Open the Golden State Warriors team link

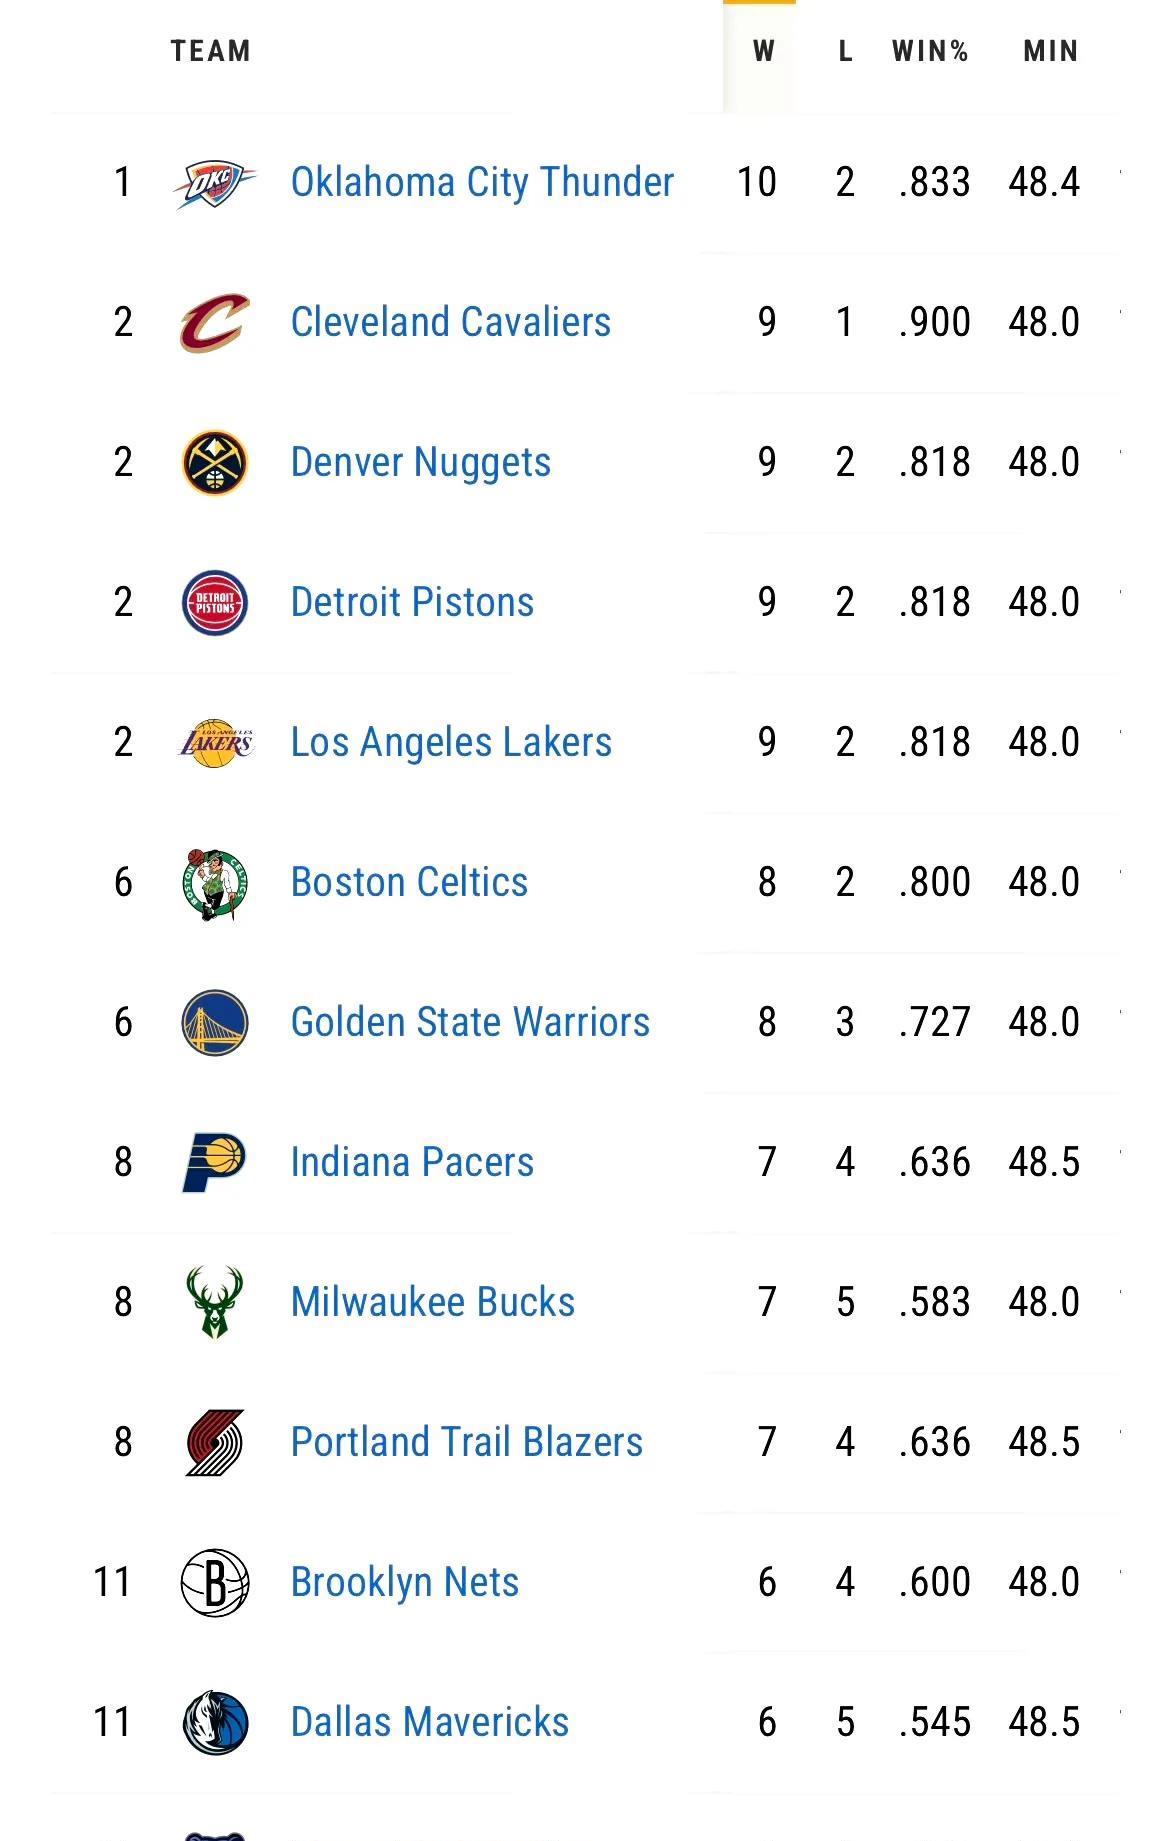[x=470, y=1023]
